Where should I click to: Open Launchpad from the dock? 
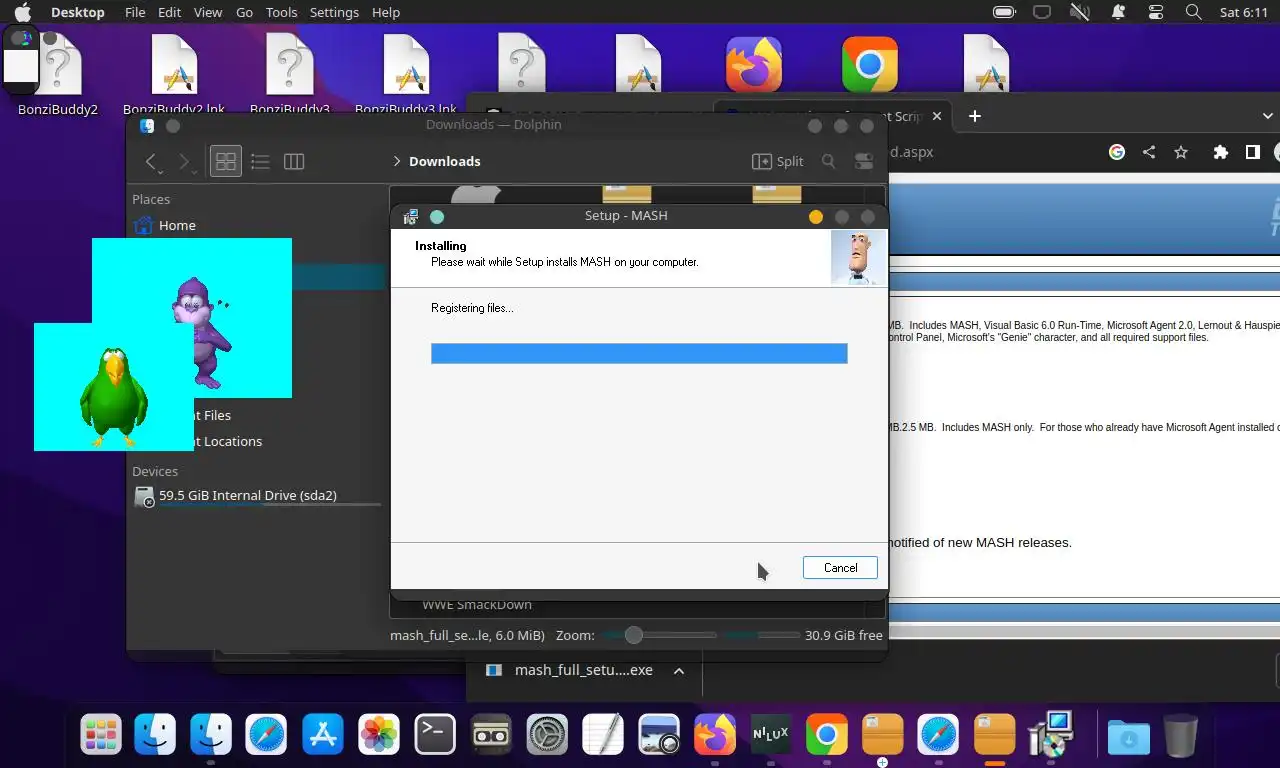pos(101,735)
